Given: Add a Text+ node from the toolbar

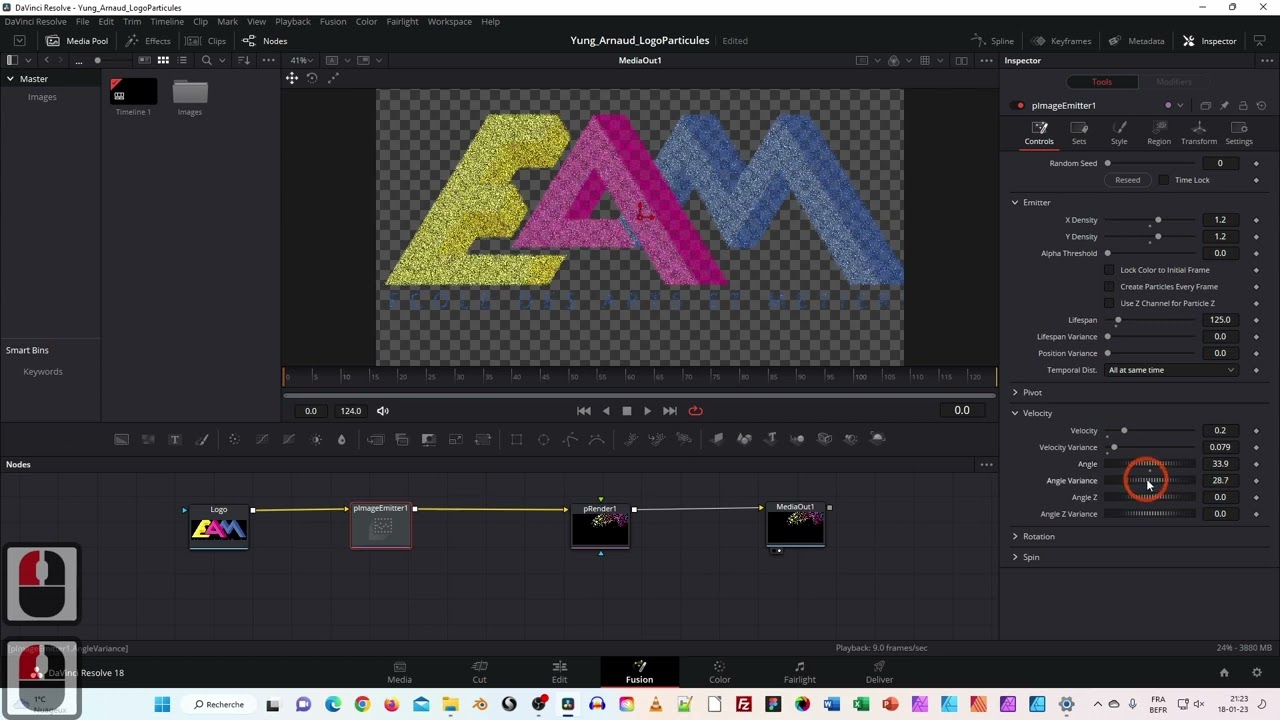Looking at the screenshot, I should pos(175,439).
